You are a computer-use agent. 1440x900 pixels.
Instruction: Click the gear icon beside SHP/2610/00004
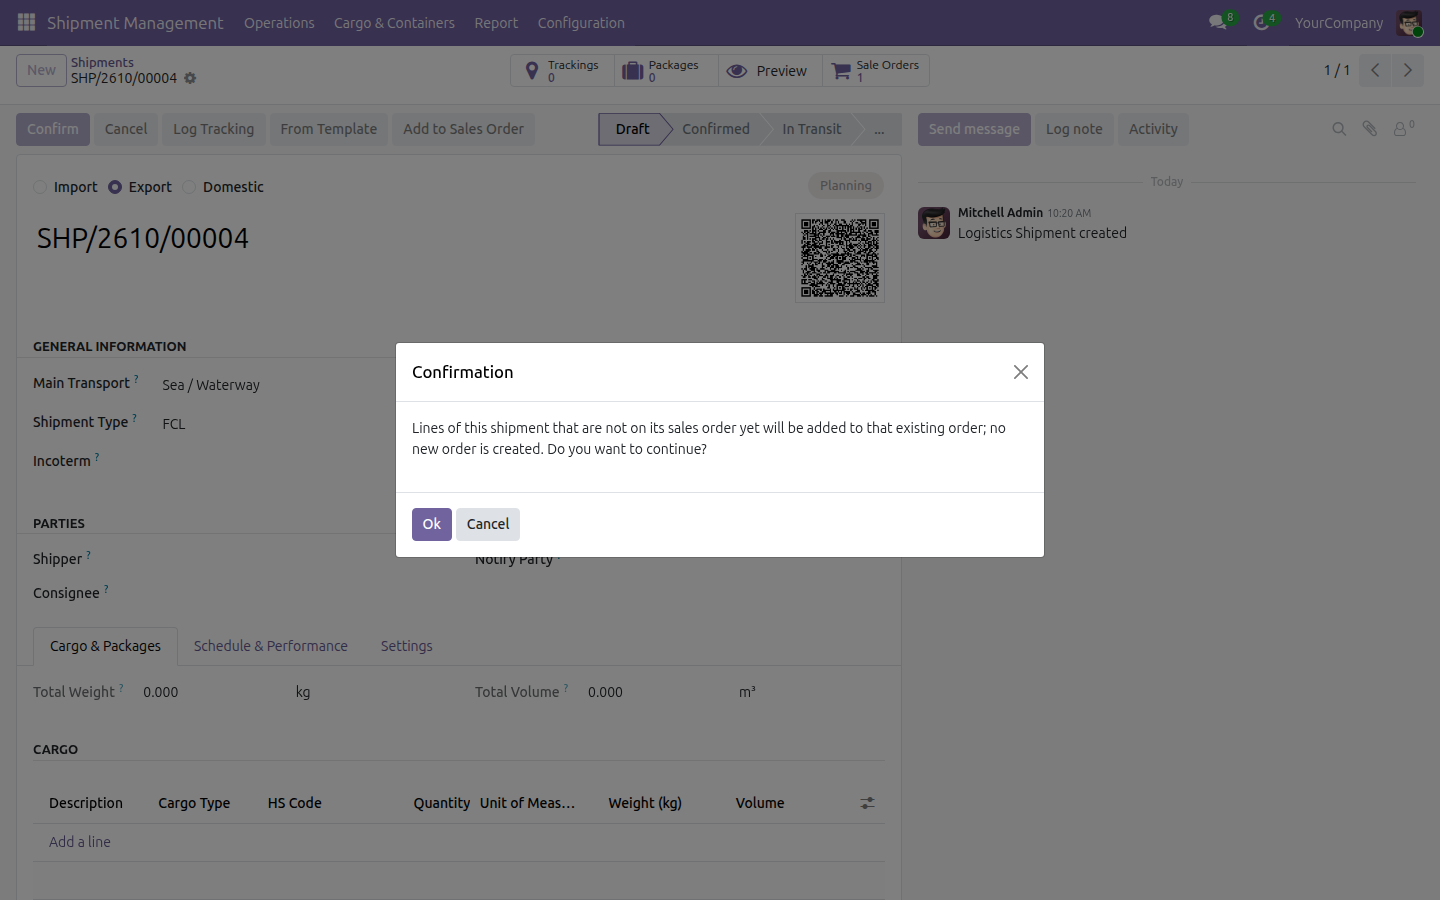click(x=190, y=78)
